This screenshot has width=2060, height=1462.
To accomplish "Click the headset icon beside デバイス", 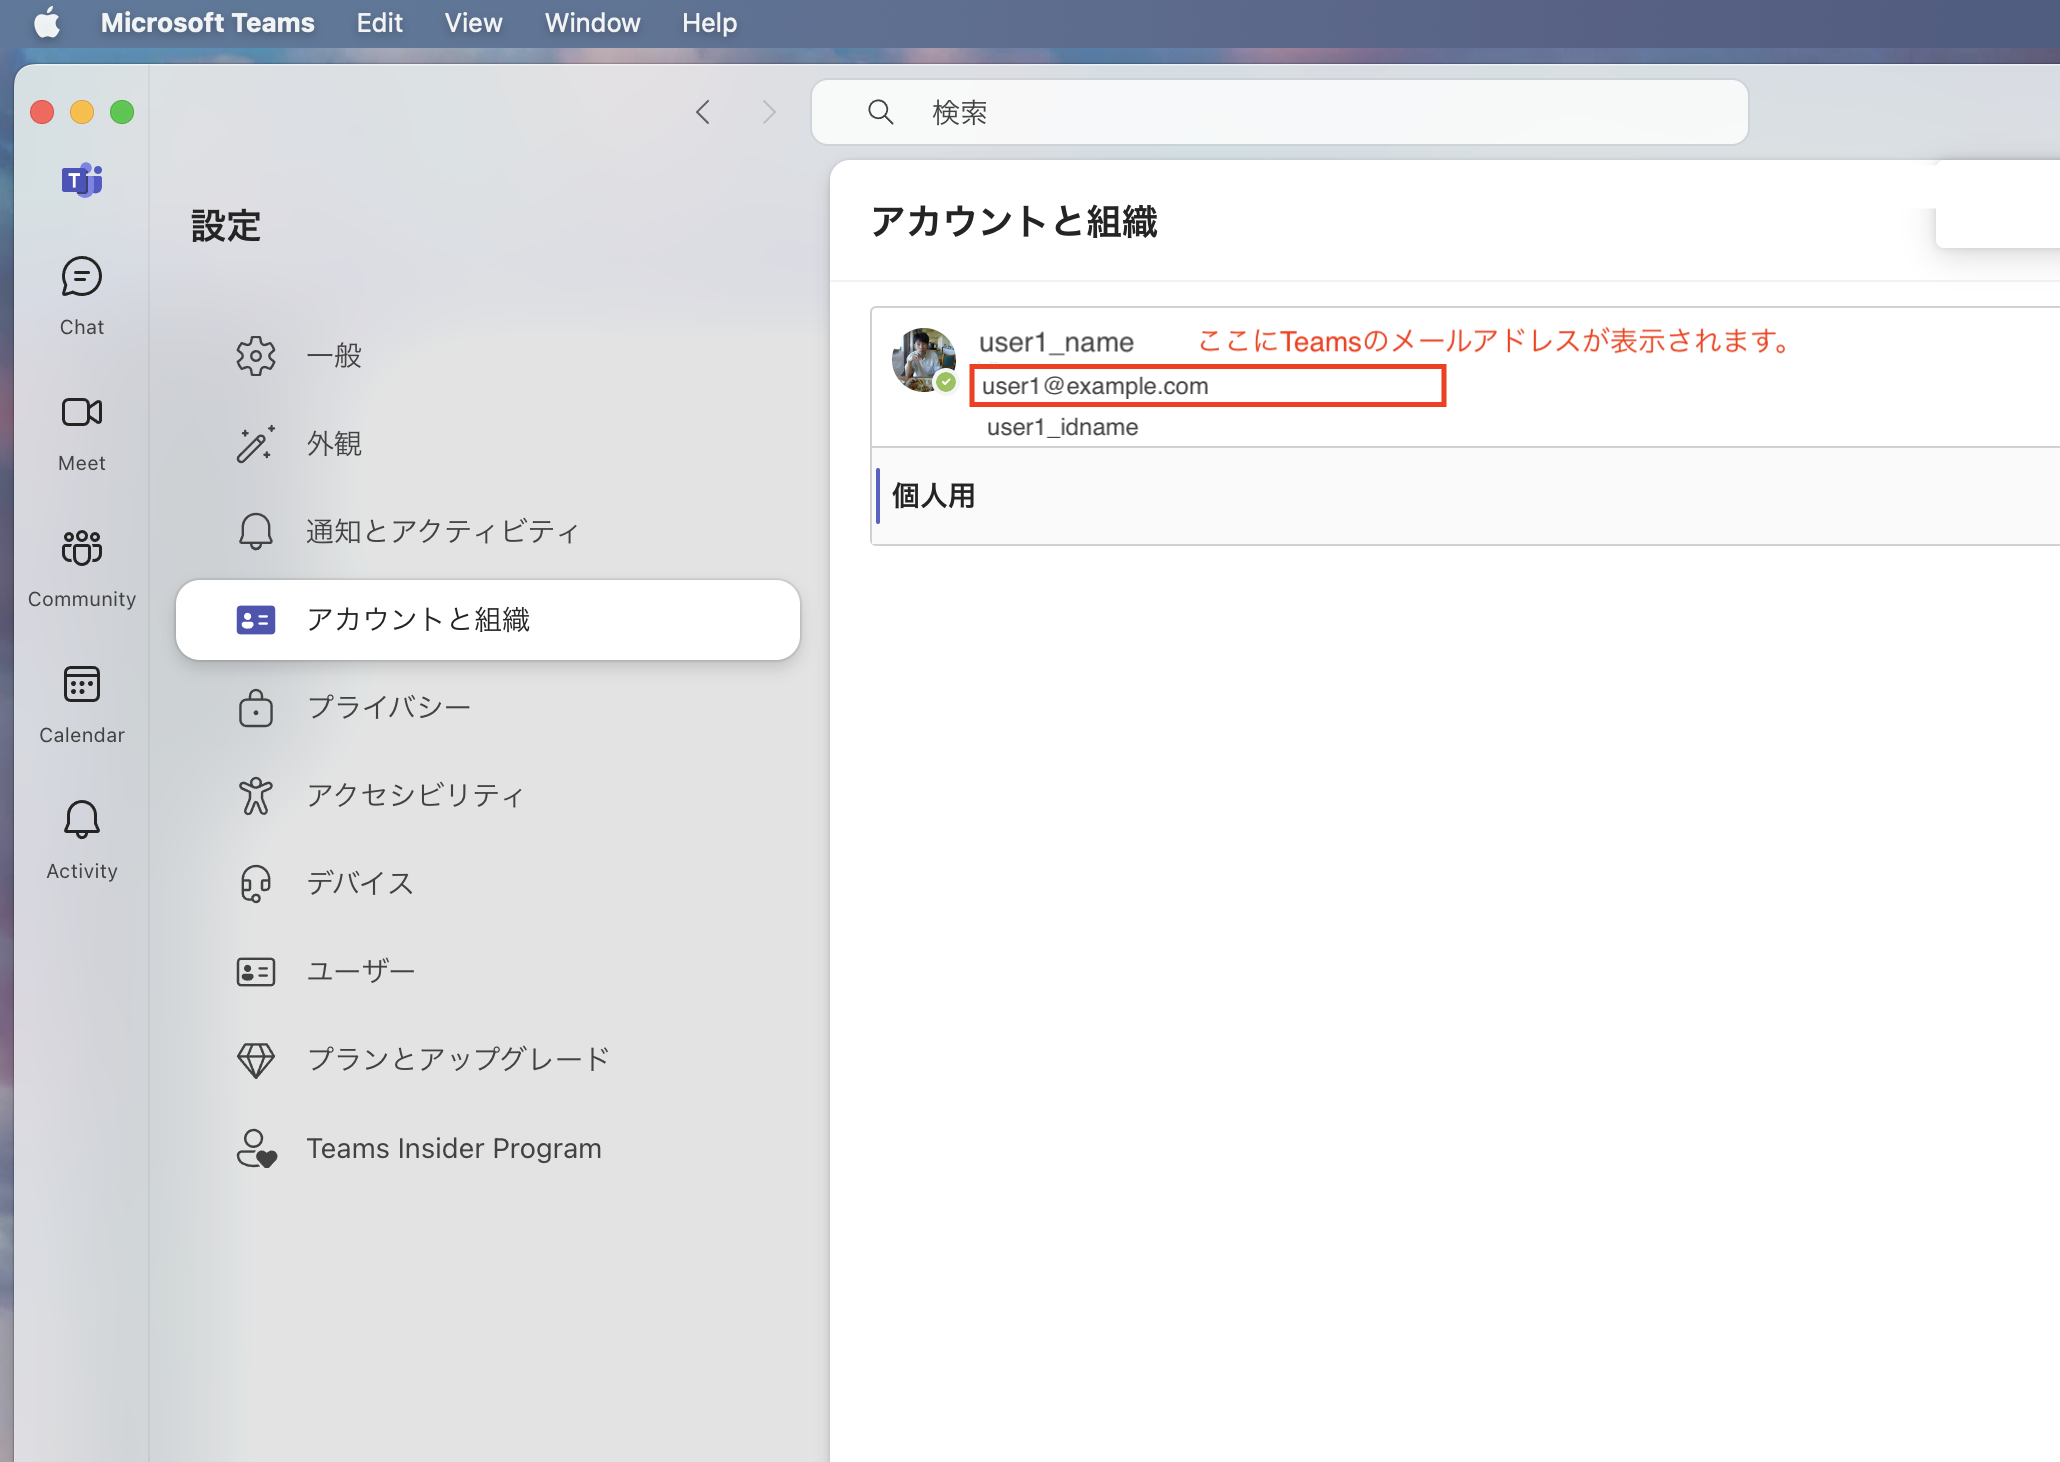I will coord(256,884).
